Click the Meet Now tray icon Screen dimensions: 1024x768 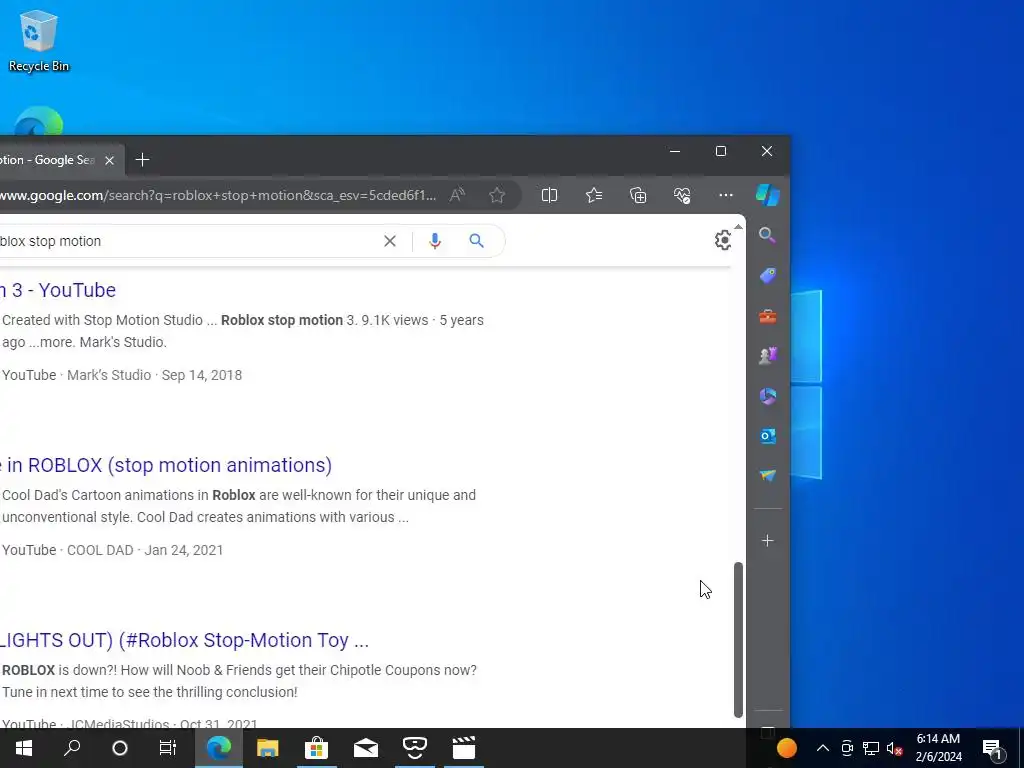point(847,748)
